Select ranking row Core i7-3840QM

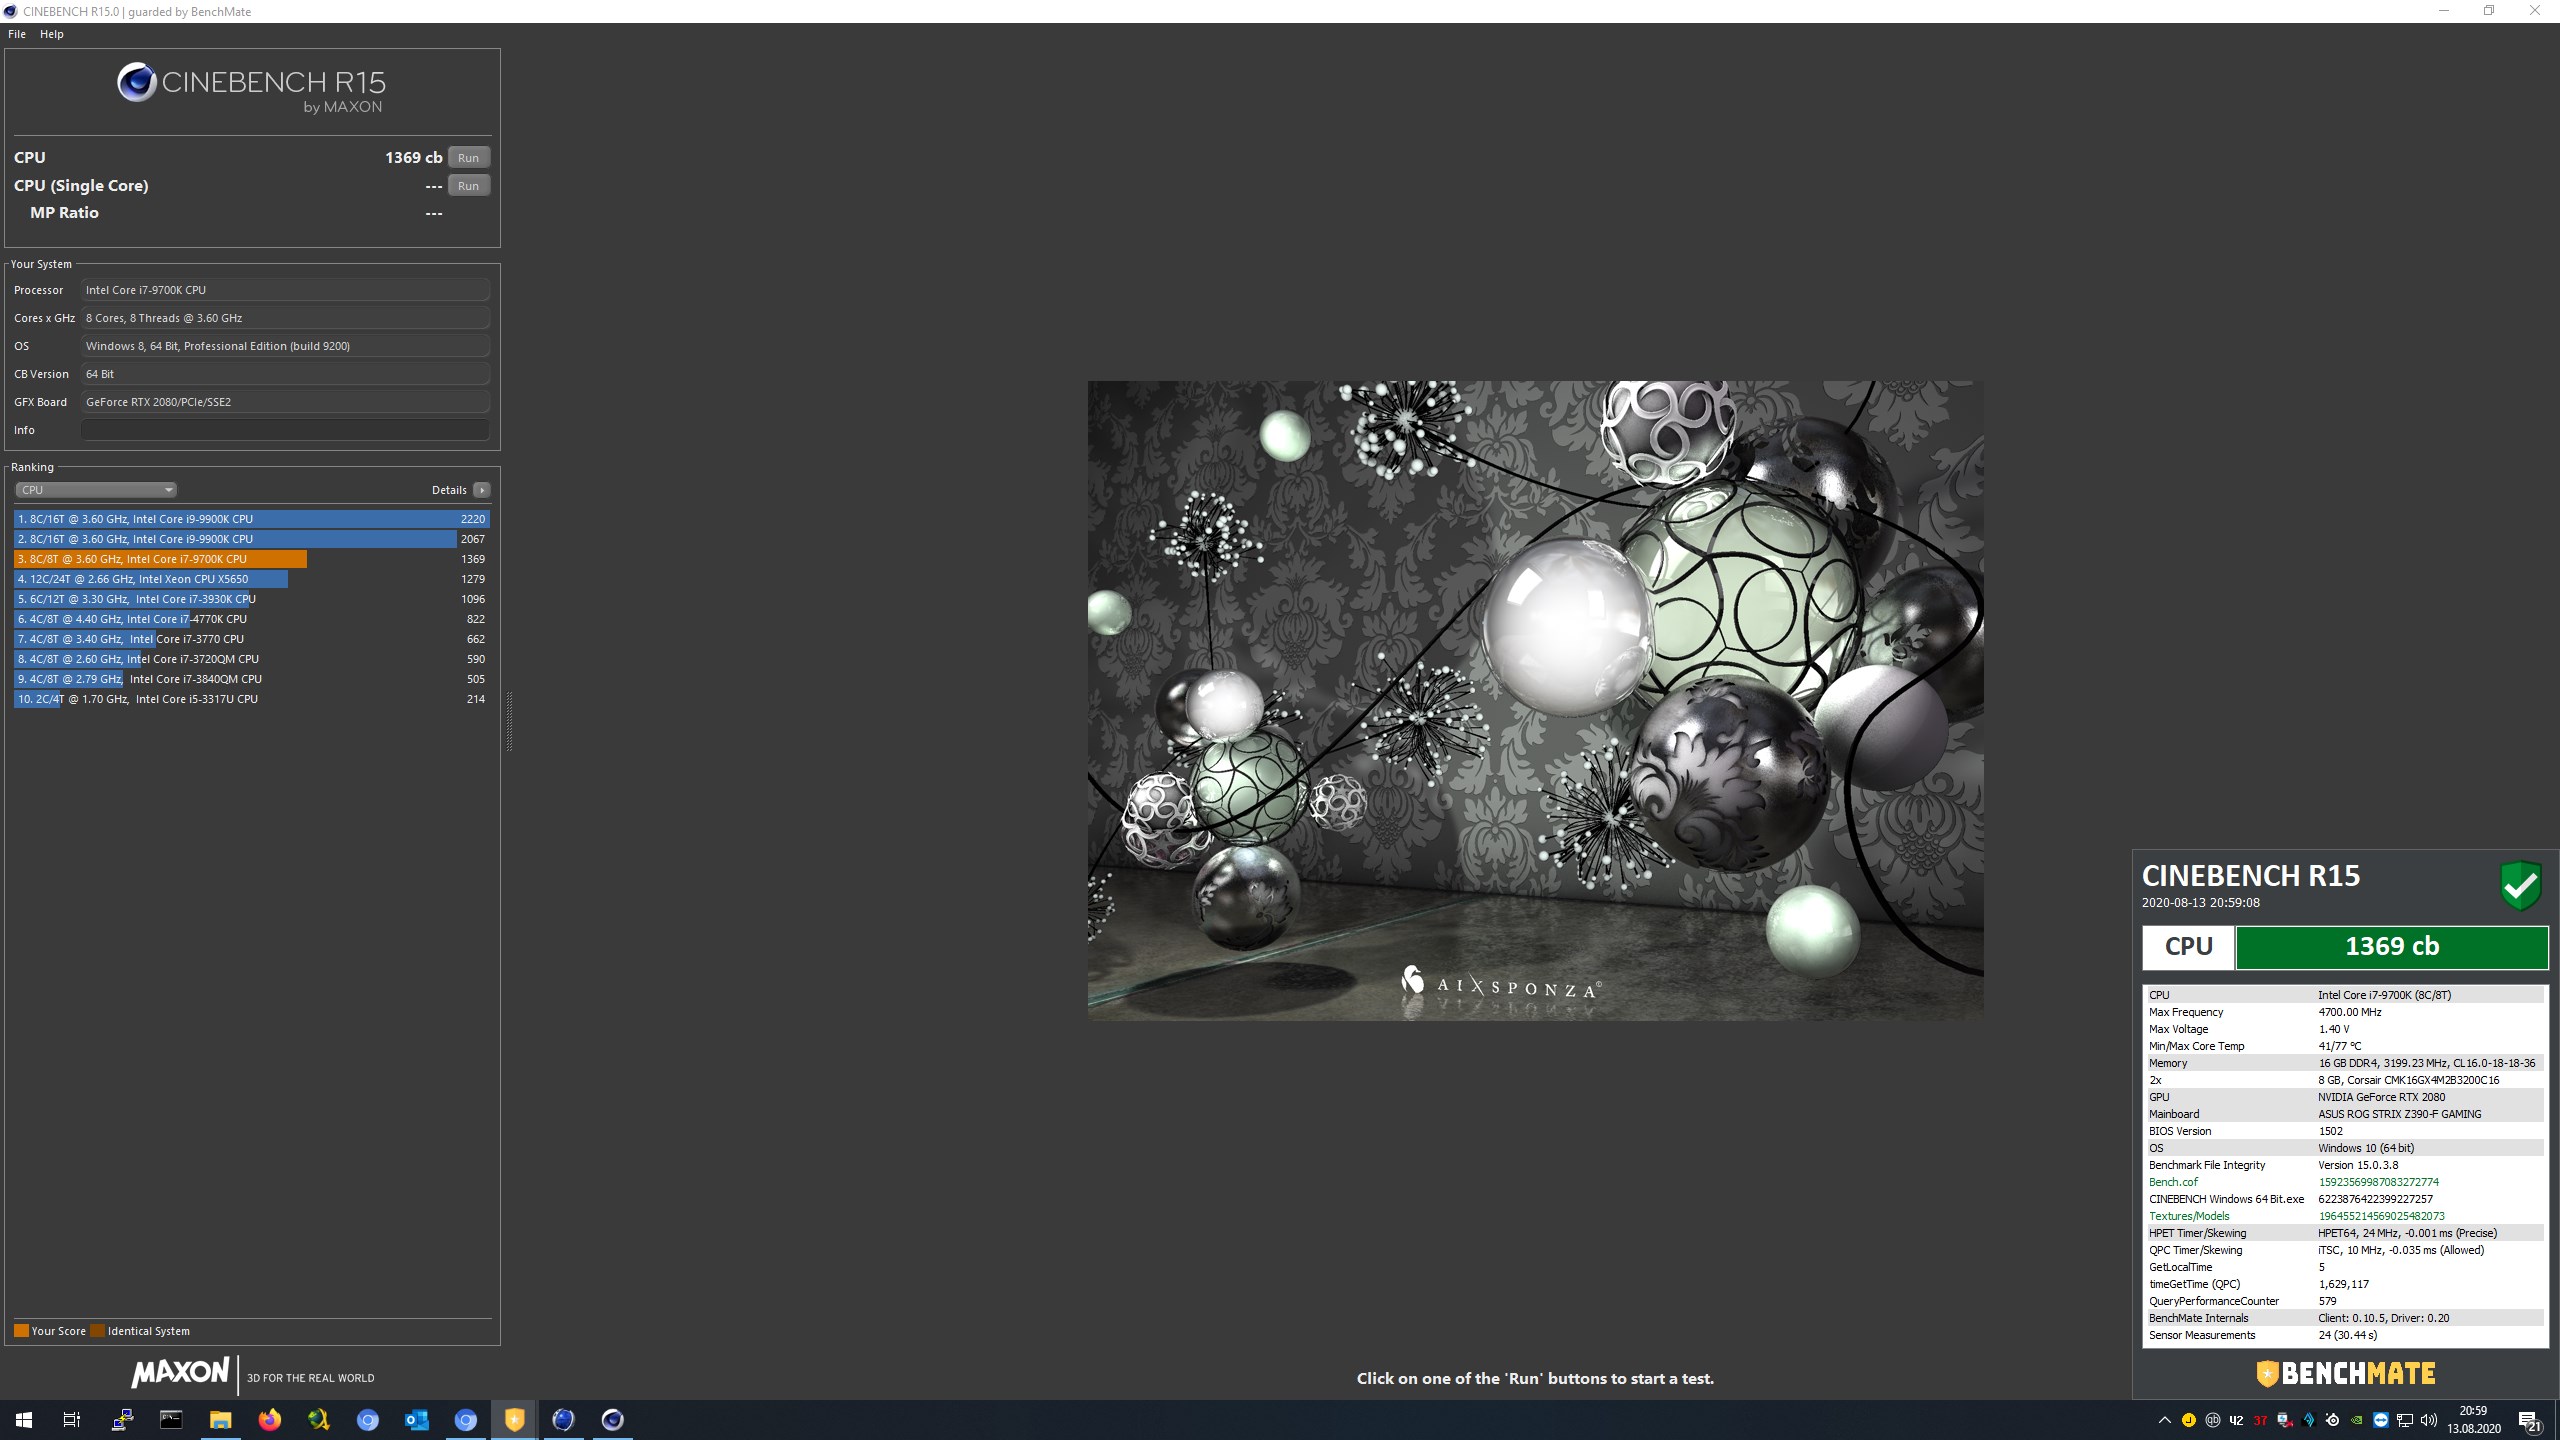[252, 679]
